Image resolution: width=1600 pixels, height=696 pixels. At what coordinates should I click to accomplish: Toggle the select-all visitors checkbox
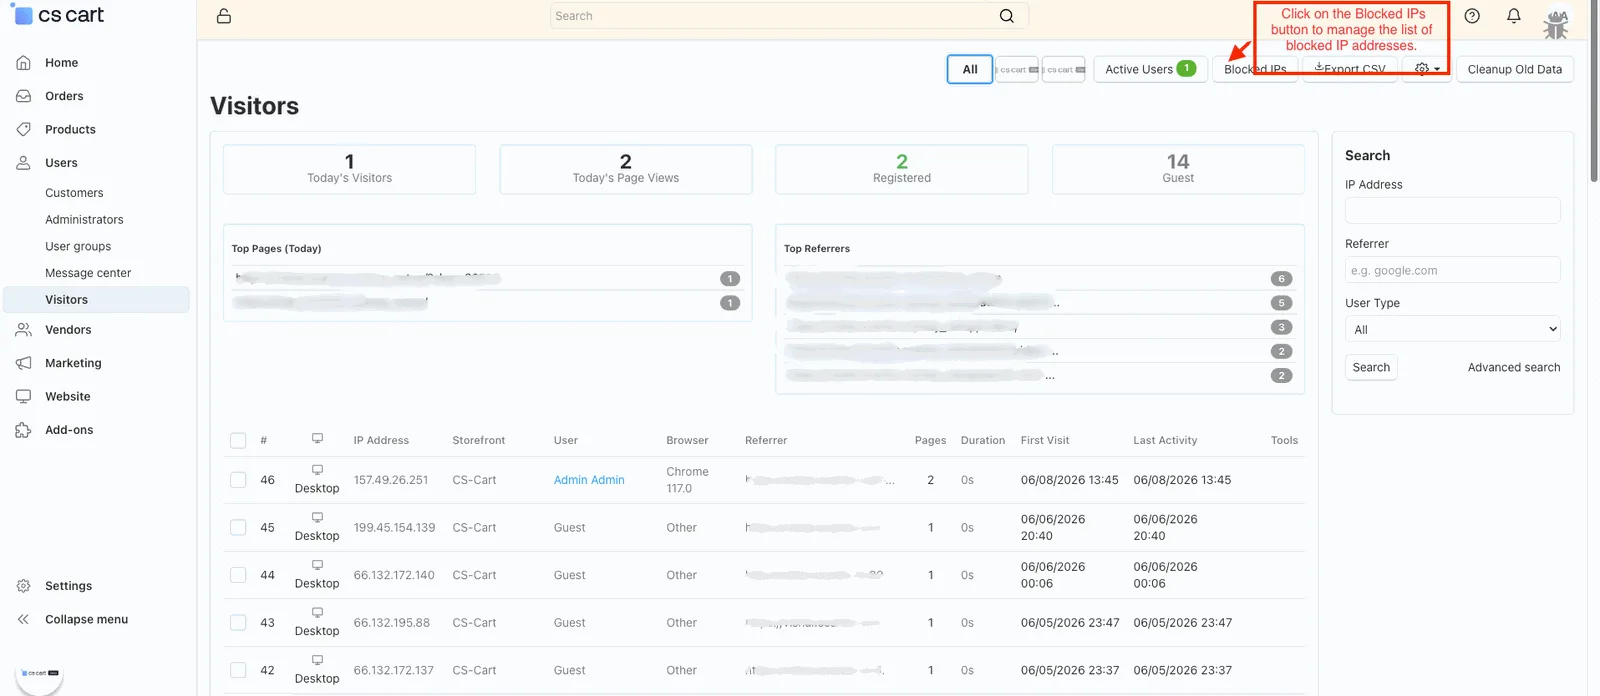(x=238, y=441)
